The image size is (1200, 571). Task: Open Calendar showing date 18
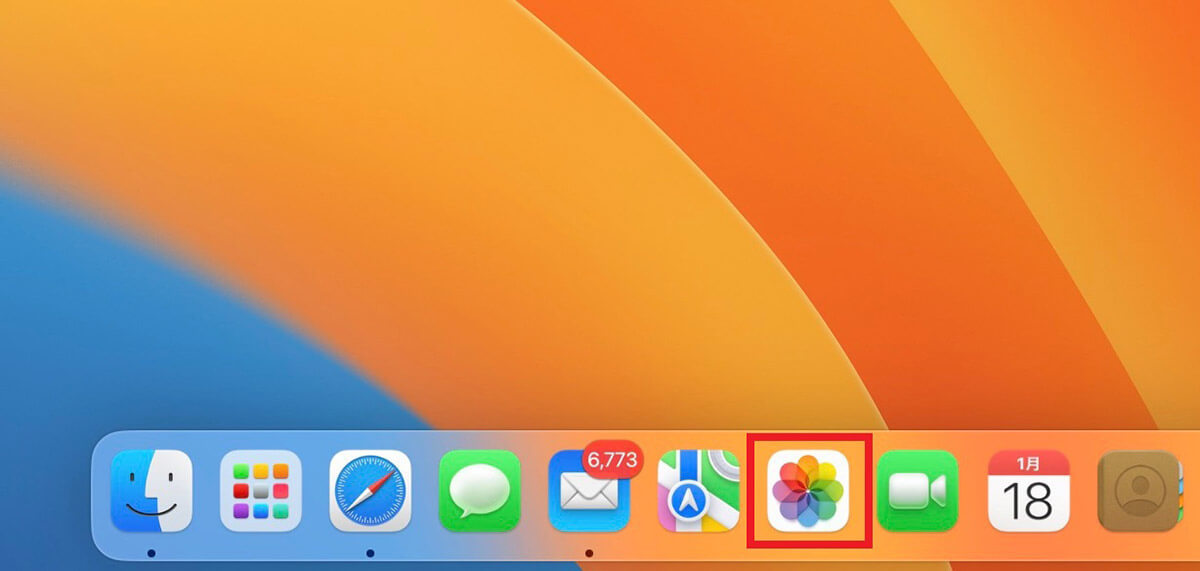click(x=1028, y=491)
